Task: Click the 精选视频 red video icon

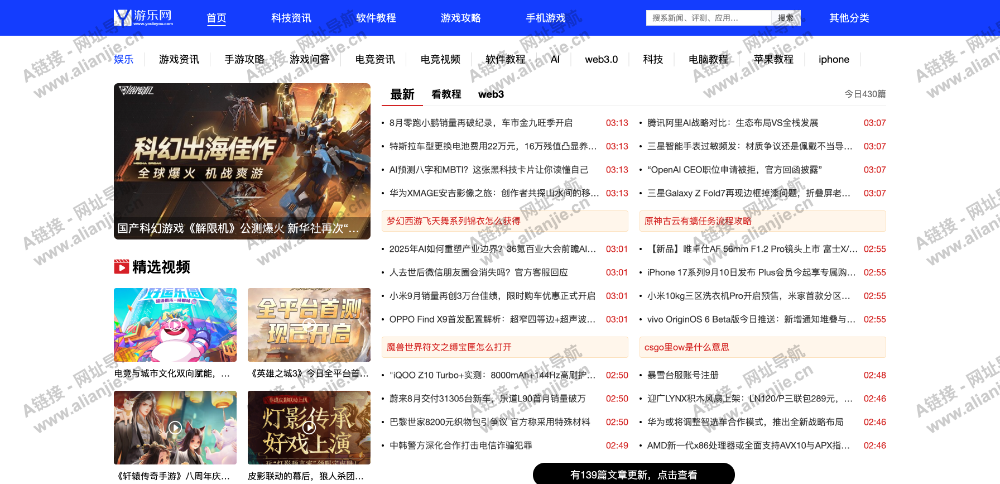Action: point(122,266)
